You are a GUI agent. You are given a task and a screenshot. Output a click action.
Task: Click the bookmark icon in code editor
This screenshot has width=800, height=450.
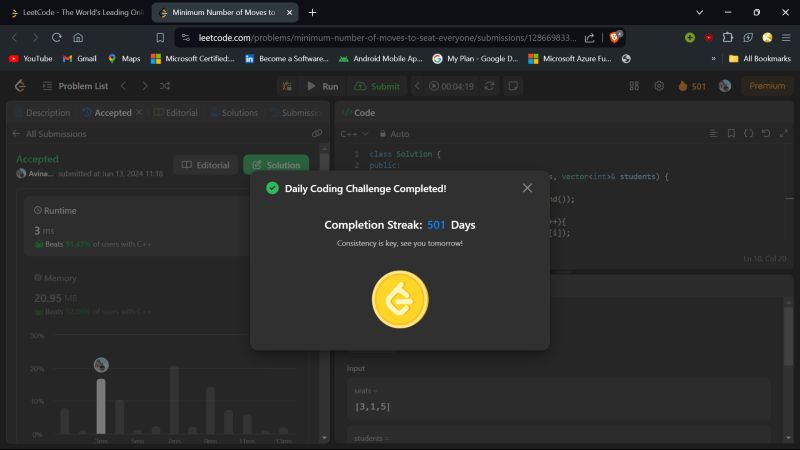[x=731, y=134]
